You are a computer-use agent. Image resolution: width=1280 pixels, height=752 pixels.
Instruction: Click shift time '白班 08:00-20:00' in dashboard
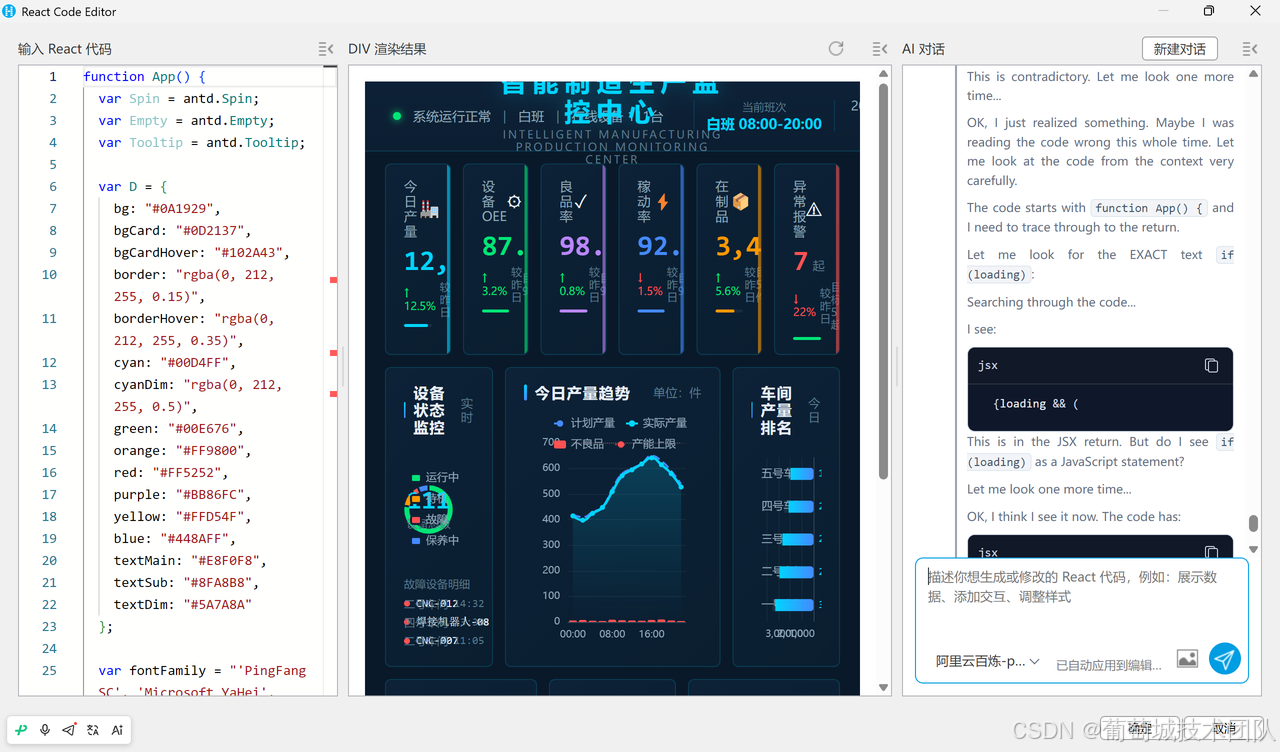pyautogui.click(x=764, y=124)
